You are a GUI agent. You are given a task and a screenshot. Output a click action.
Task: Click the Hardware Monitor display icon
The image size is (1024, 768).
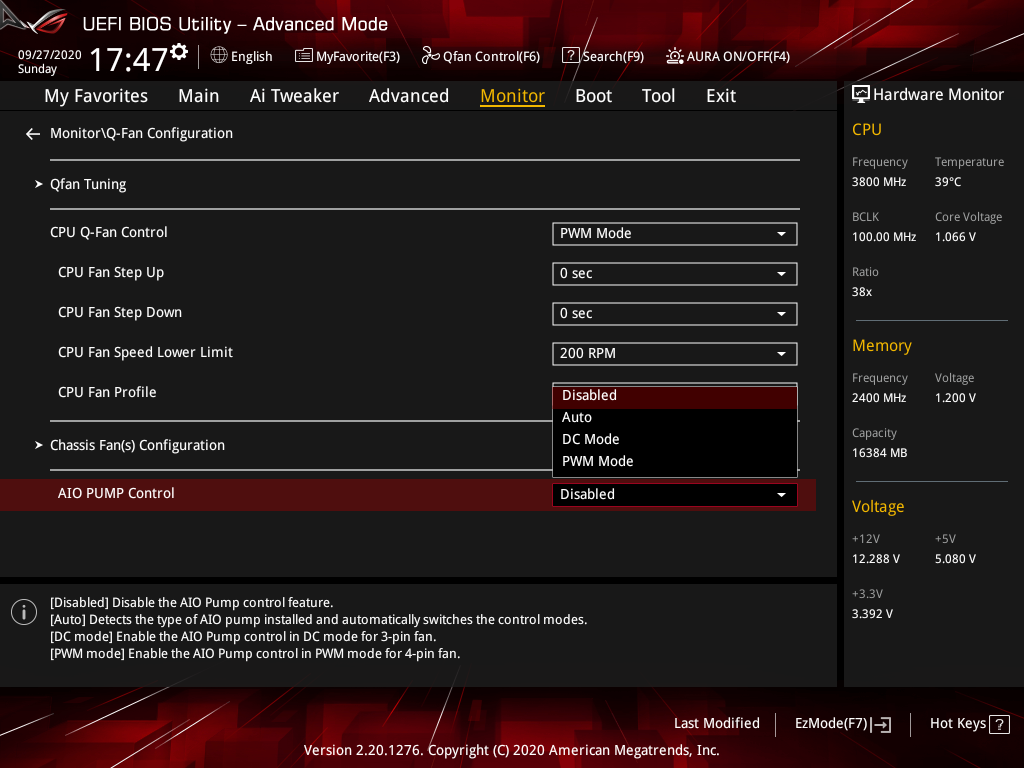pyautogui.click(x=861, y=95)
